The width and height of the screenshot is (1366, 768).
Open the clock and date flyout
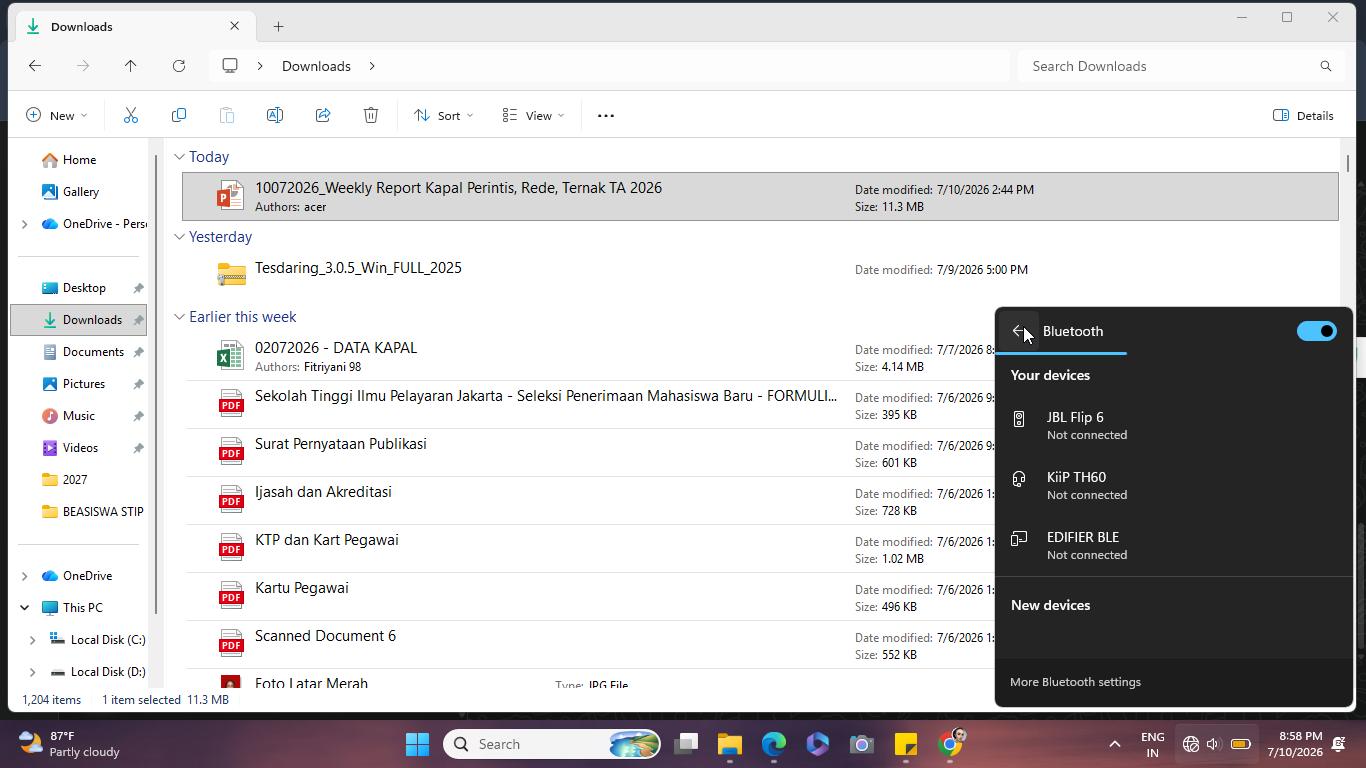[1294, 744]
